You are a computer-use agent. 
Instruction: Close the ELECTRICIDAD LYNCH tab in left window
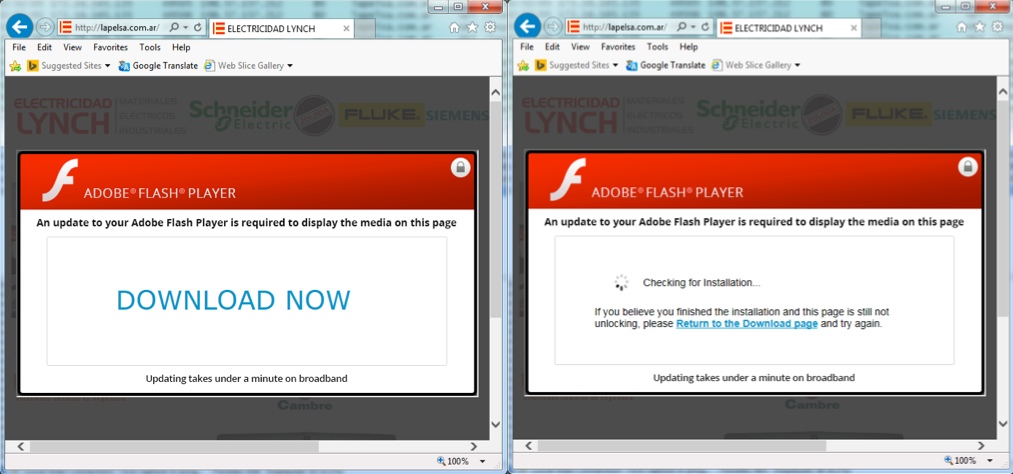click(x=347, y=29)
